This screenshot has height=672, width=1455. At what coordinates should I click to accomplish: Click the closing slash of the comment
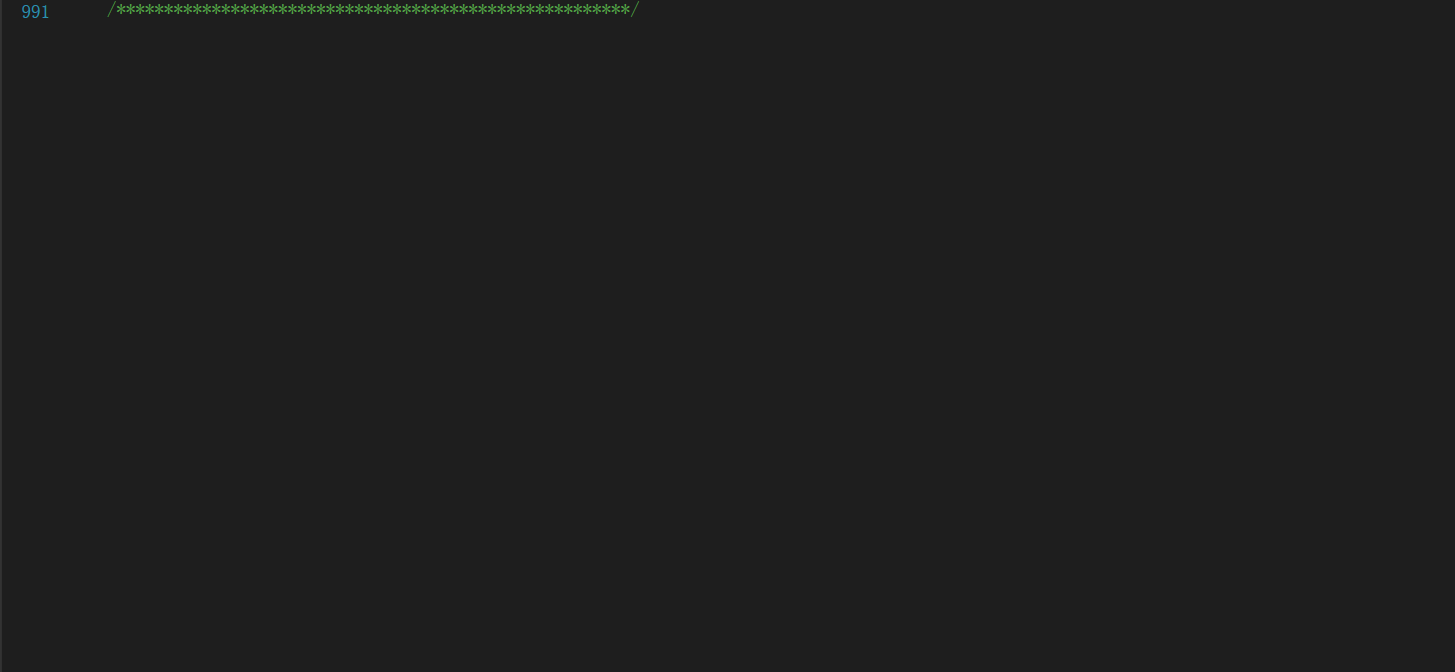635,10
